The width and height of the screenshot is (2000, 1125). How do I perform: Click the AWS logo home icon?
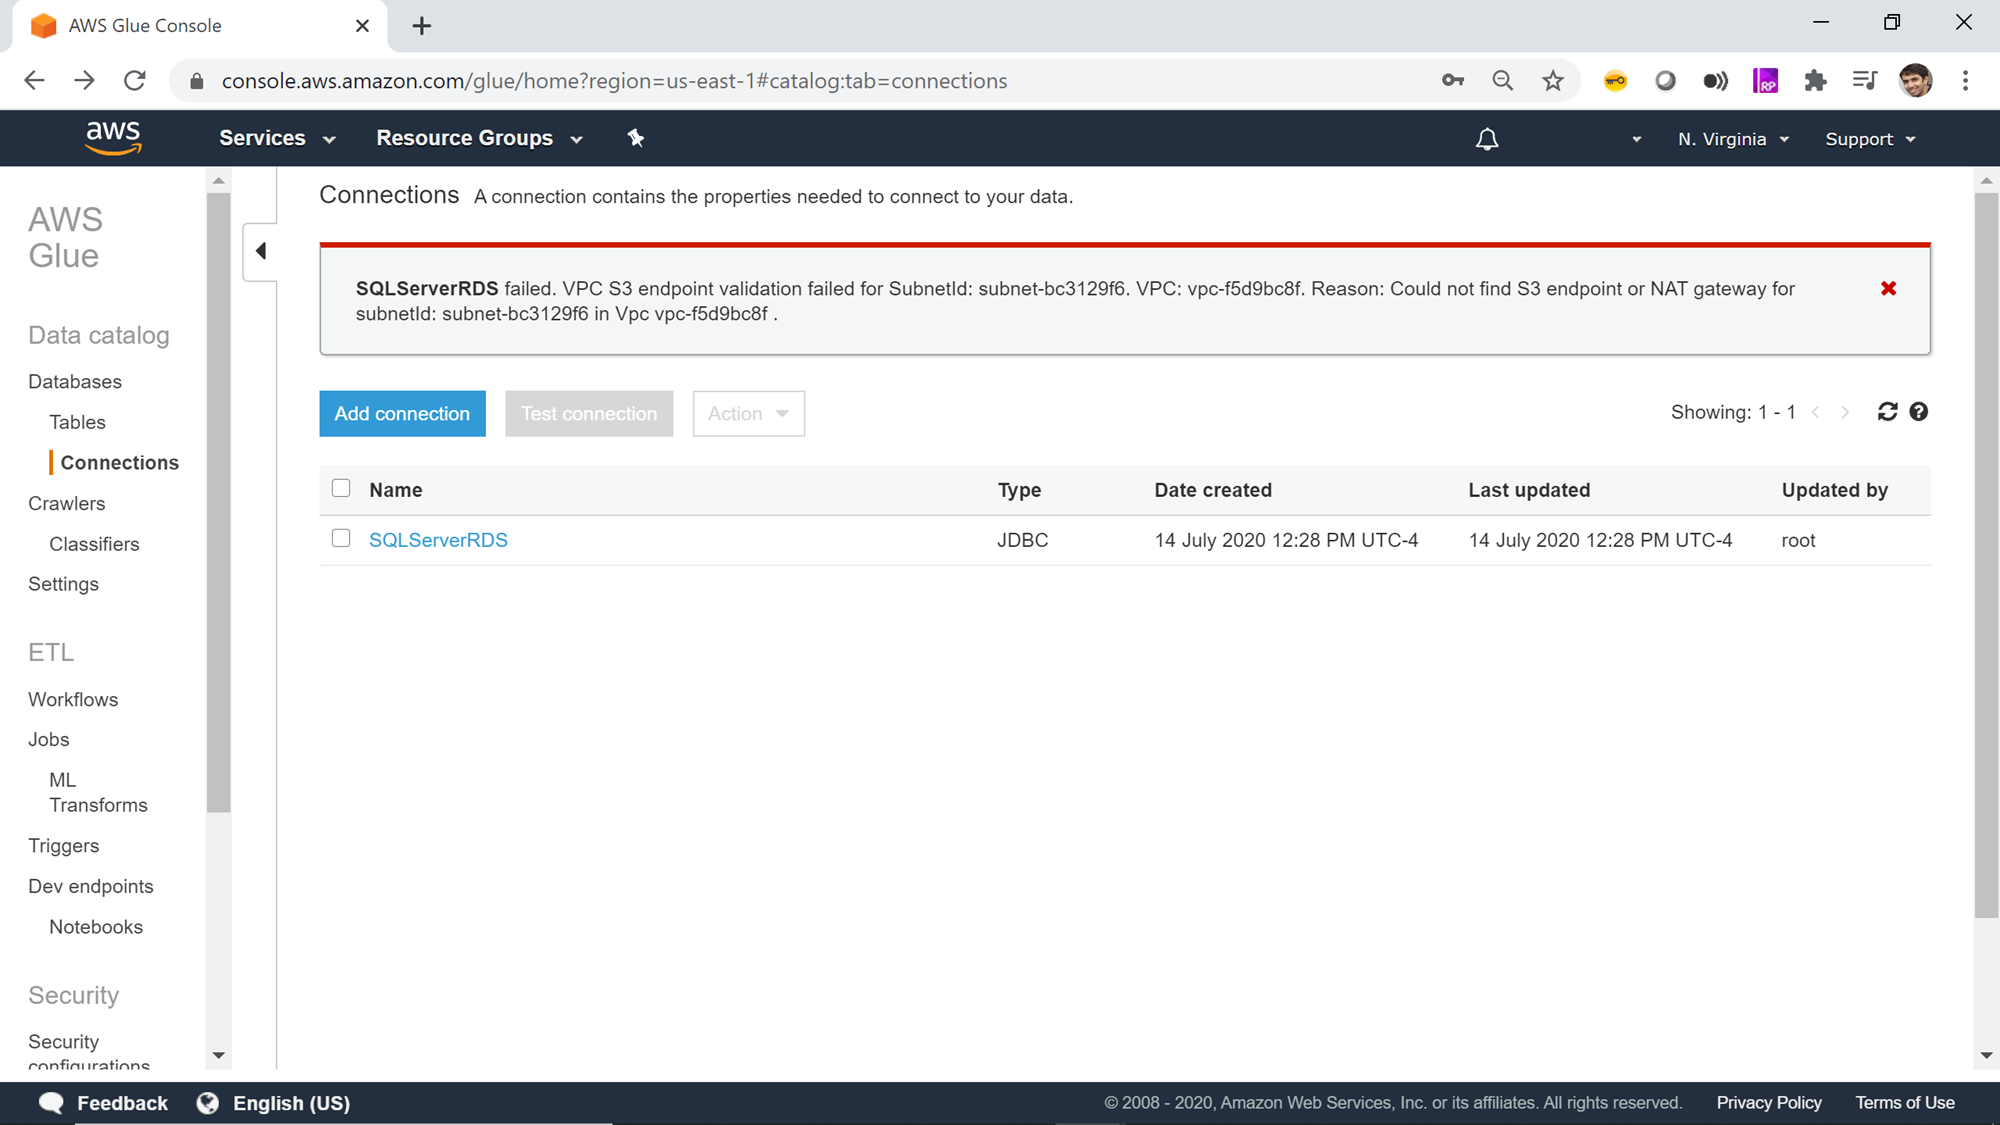point(113,138)
